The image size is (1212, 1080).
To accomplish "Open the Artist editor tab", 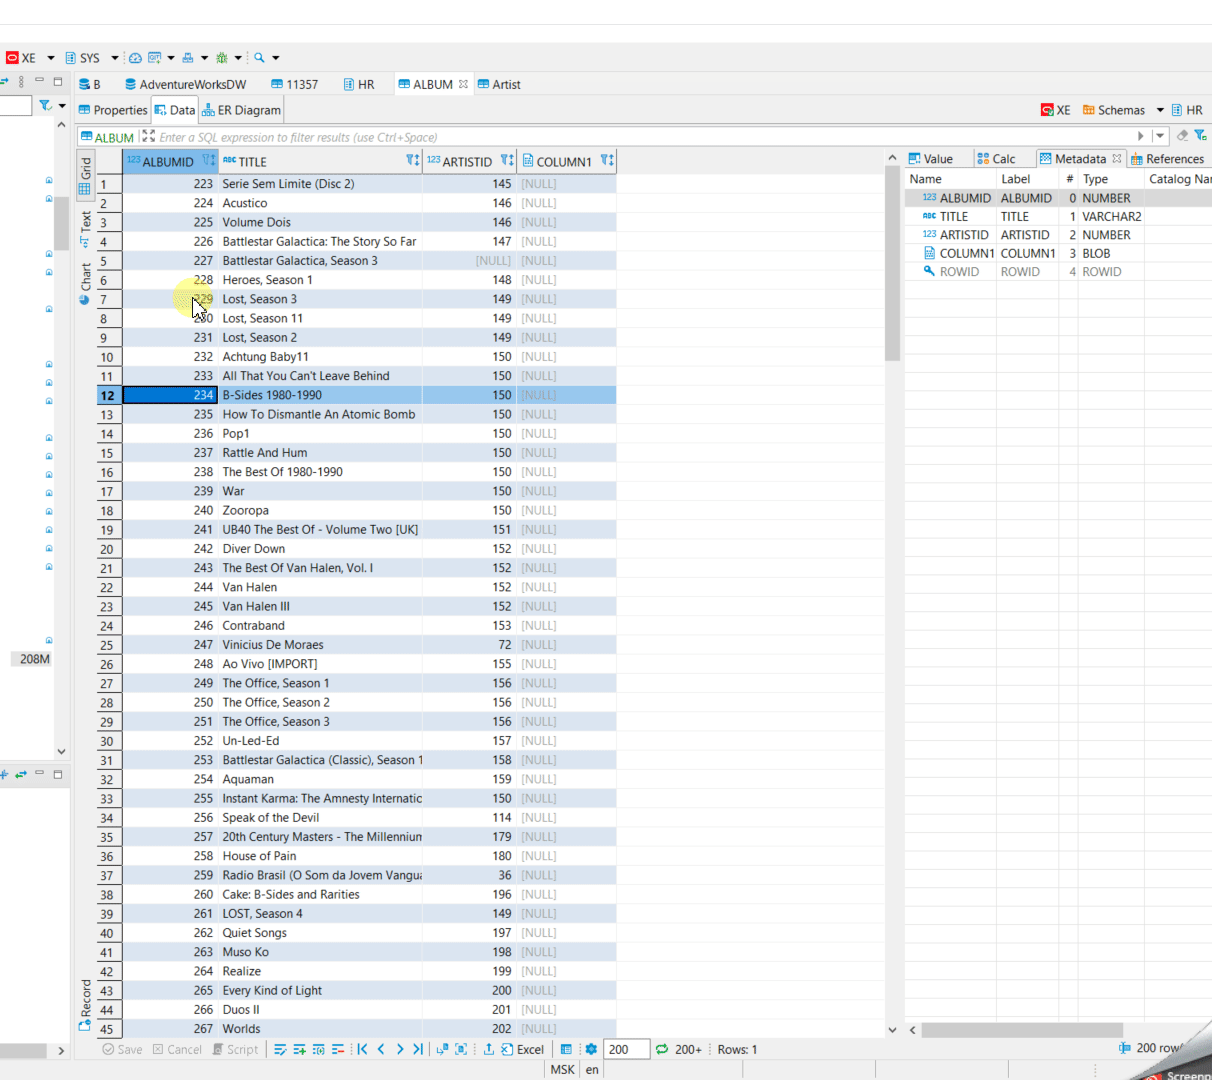I will [500, 84].
